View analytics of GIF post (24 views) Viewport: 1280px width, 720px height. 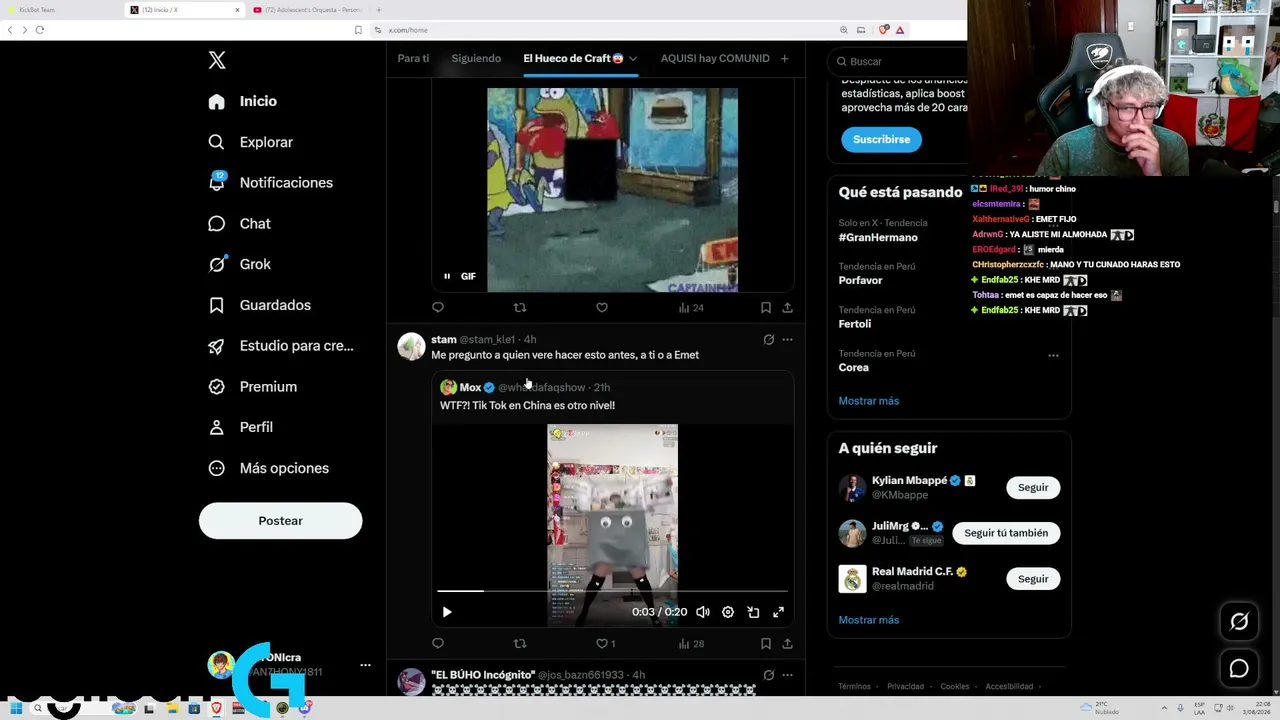click(x=691, y=307)
